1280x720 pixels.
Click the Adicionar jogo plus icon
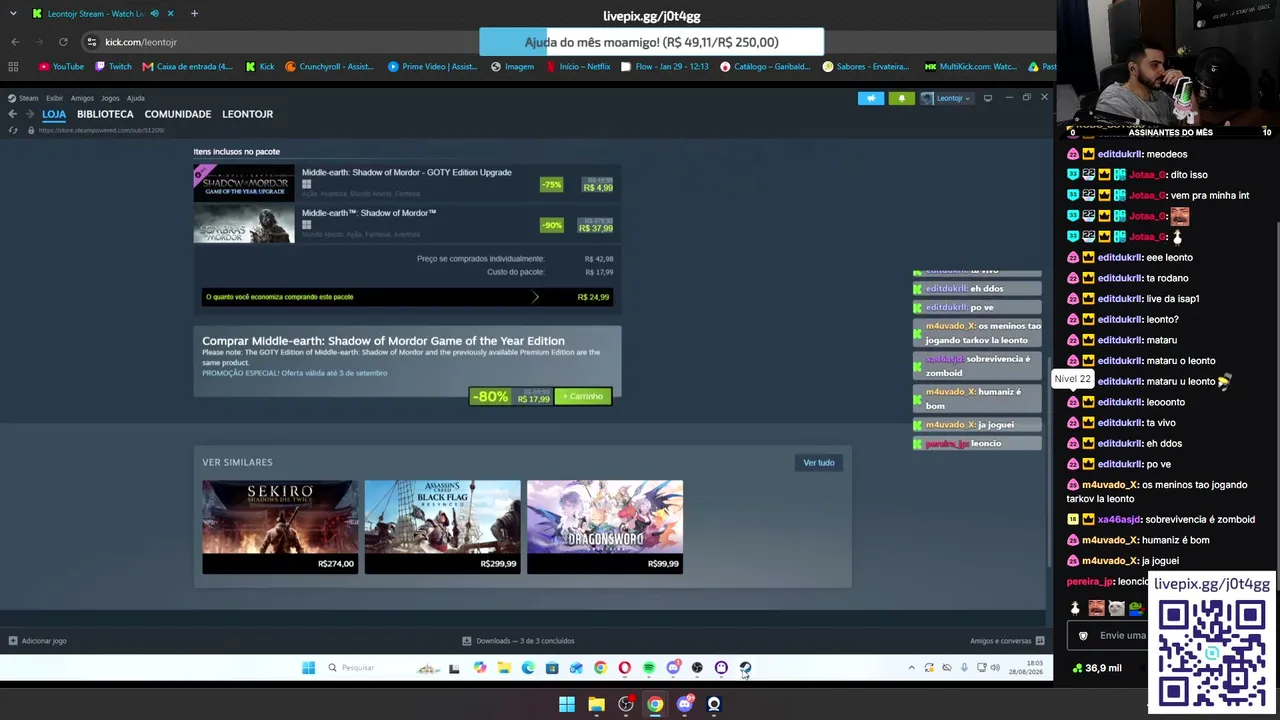click(x=13, y=641)
